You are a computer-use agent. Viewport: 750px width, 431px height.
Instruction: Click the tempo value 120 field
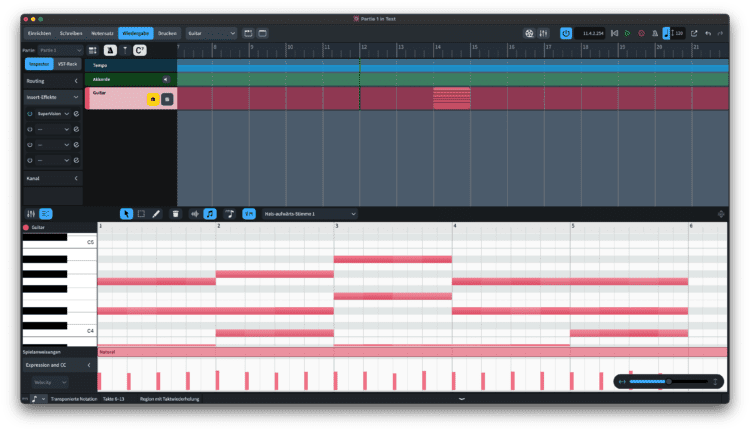point(679,33)
